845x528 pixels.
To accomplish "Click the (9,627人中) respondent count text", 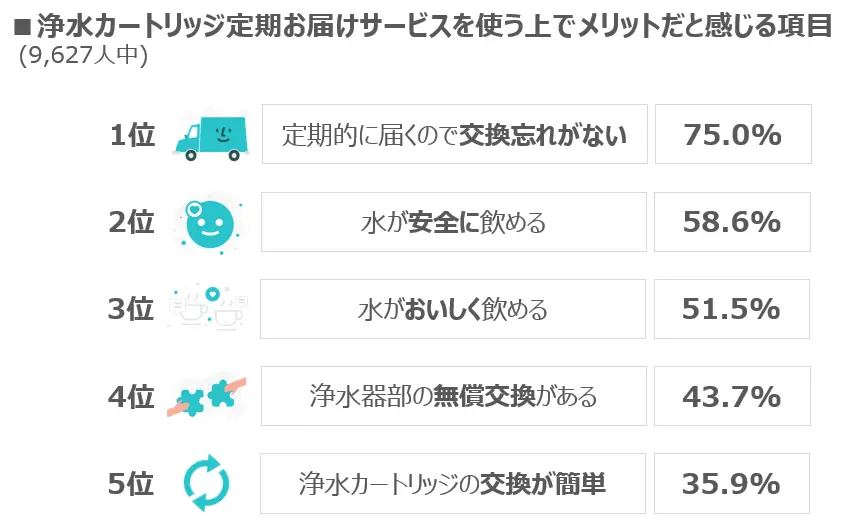I will coord(84,55).
